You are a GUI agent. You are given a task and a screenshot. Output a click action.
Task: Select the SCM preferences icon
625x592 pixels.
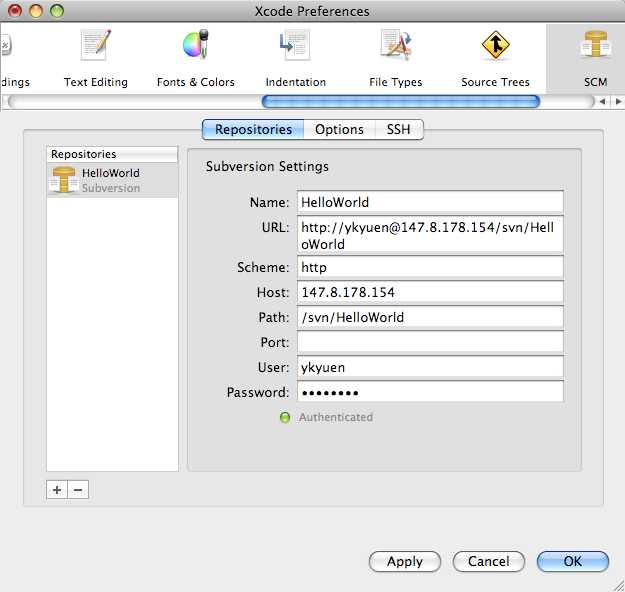click(597, 57)
